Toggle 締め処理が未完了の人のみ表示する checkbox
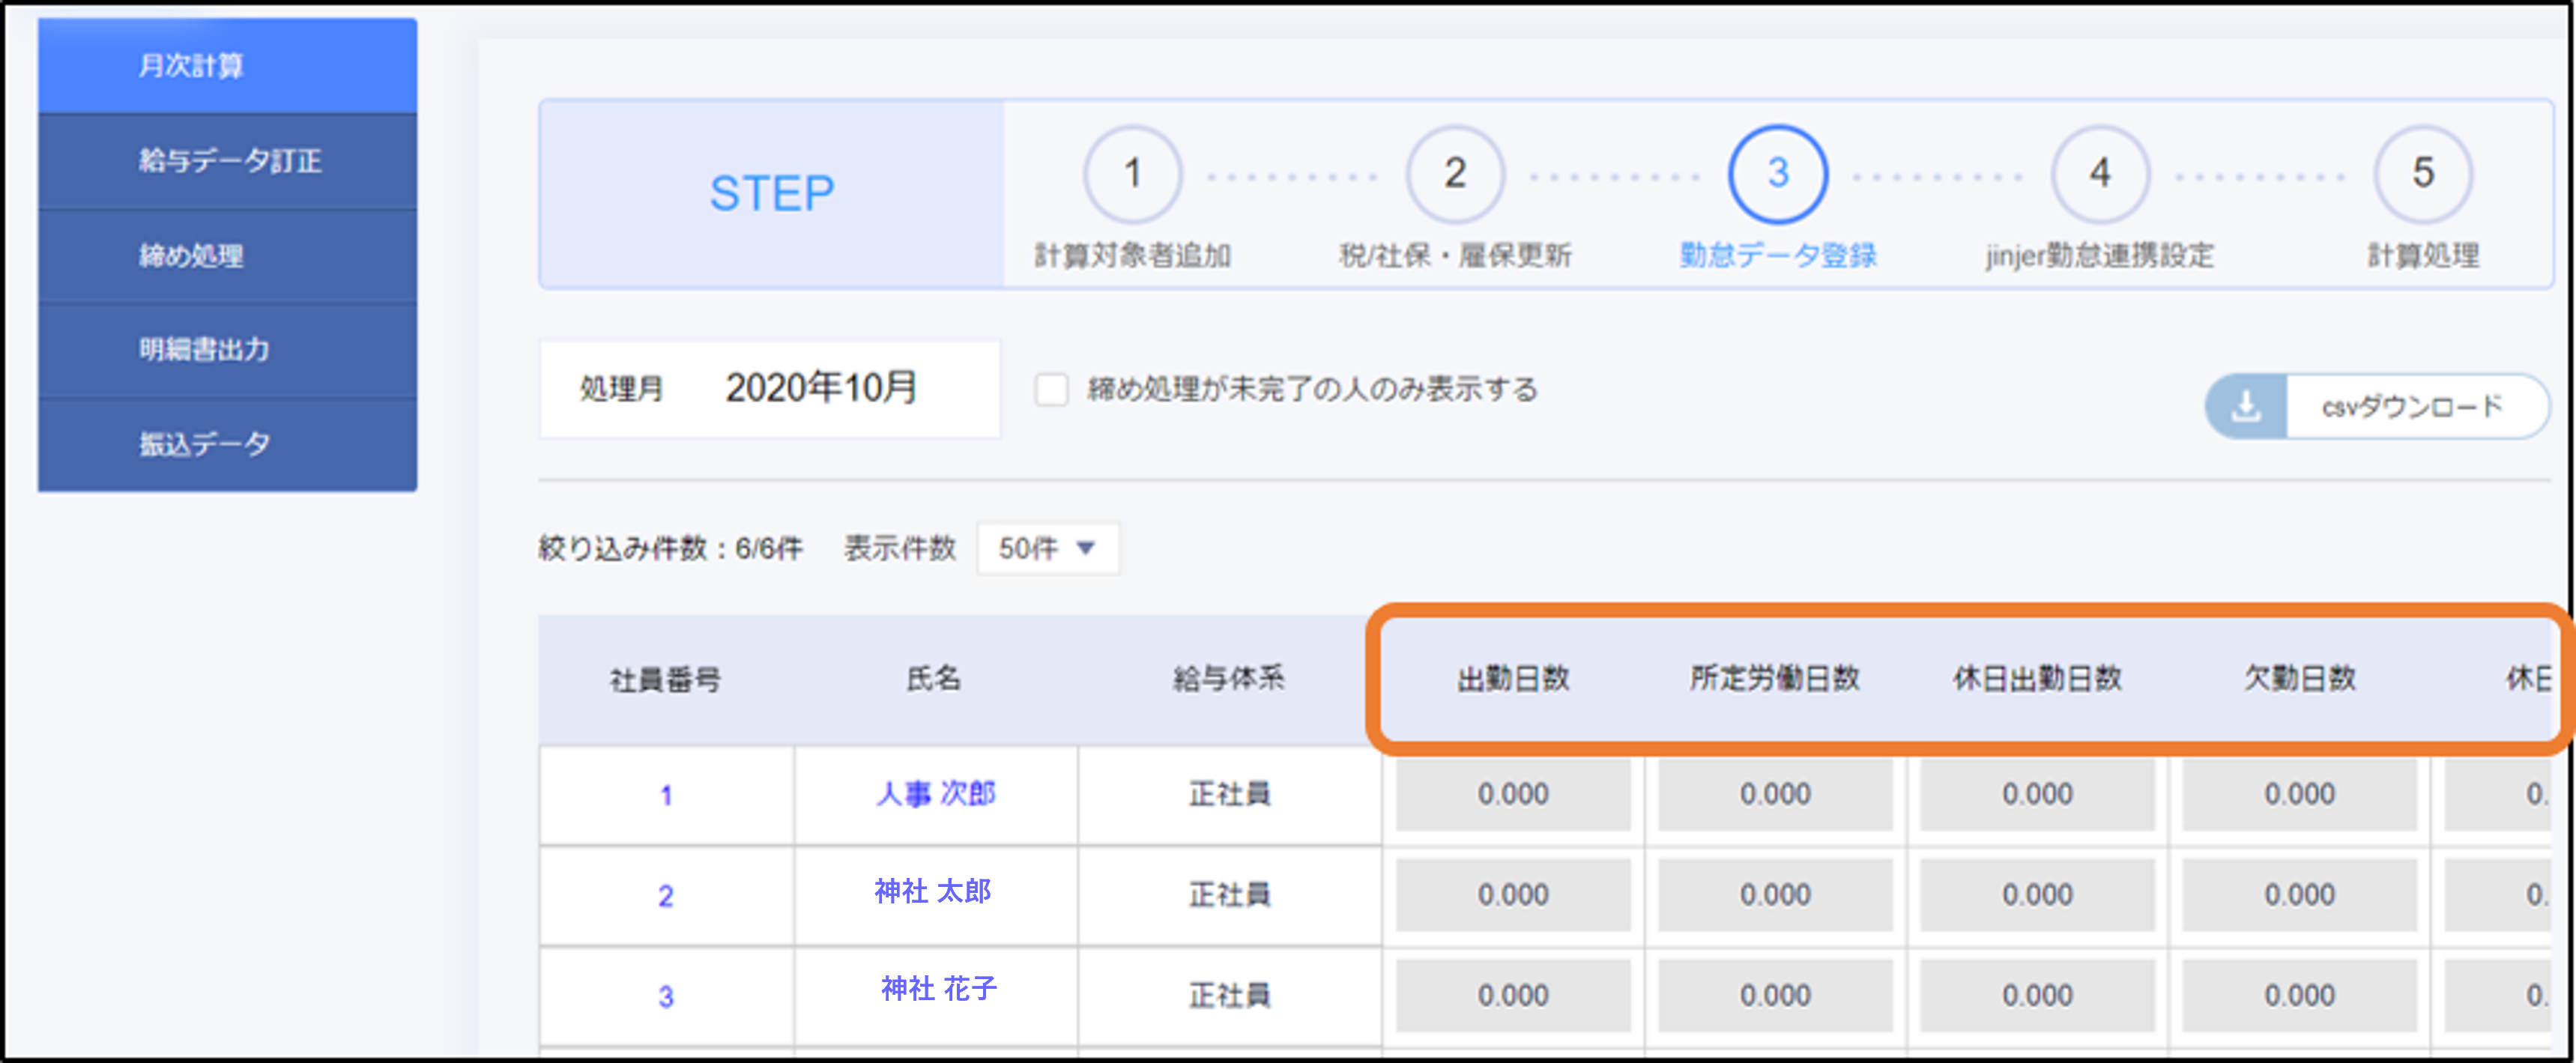 click(x=1051, y=389)
